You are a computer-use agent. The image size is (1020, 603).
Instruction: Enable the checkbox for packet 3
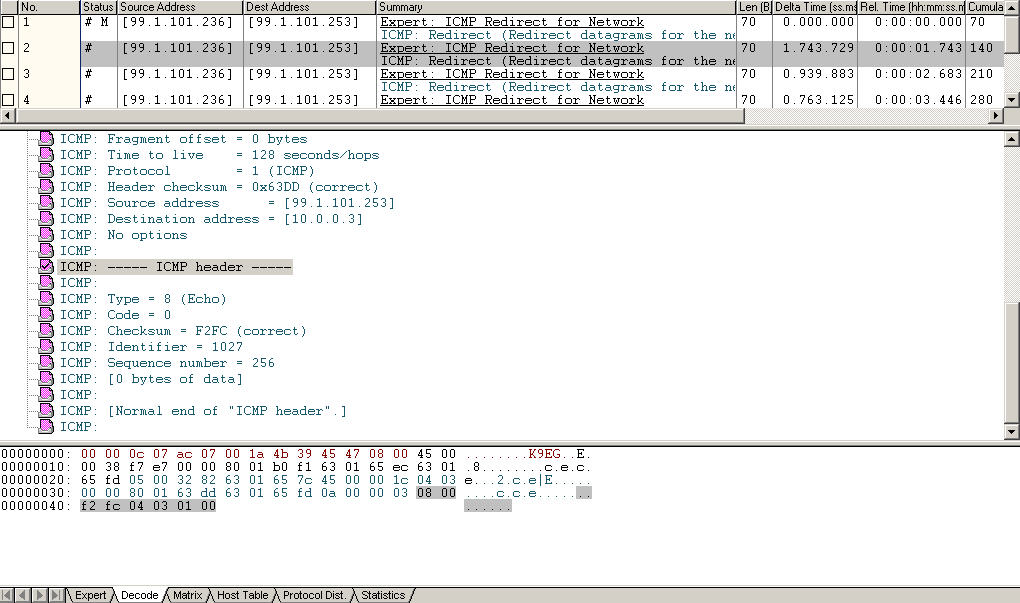(x=8, y=73)
